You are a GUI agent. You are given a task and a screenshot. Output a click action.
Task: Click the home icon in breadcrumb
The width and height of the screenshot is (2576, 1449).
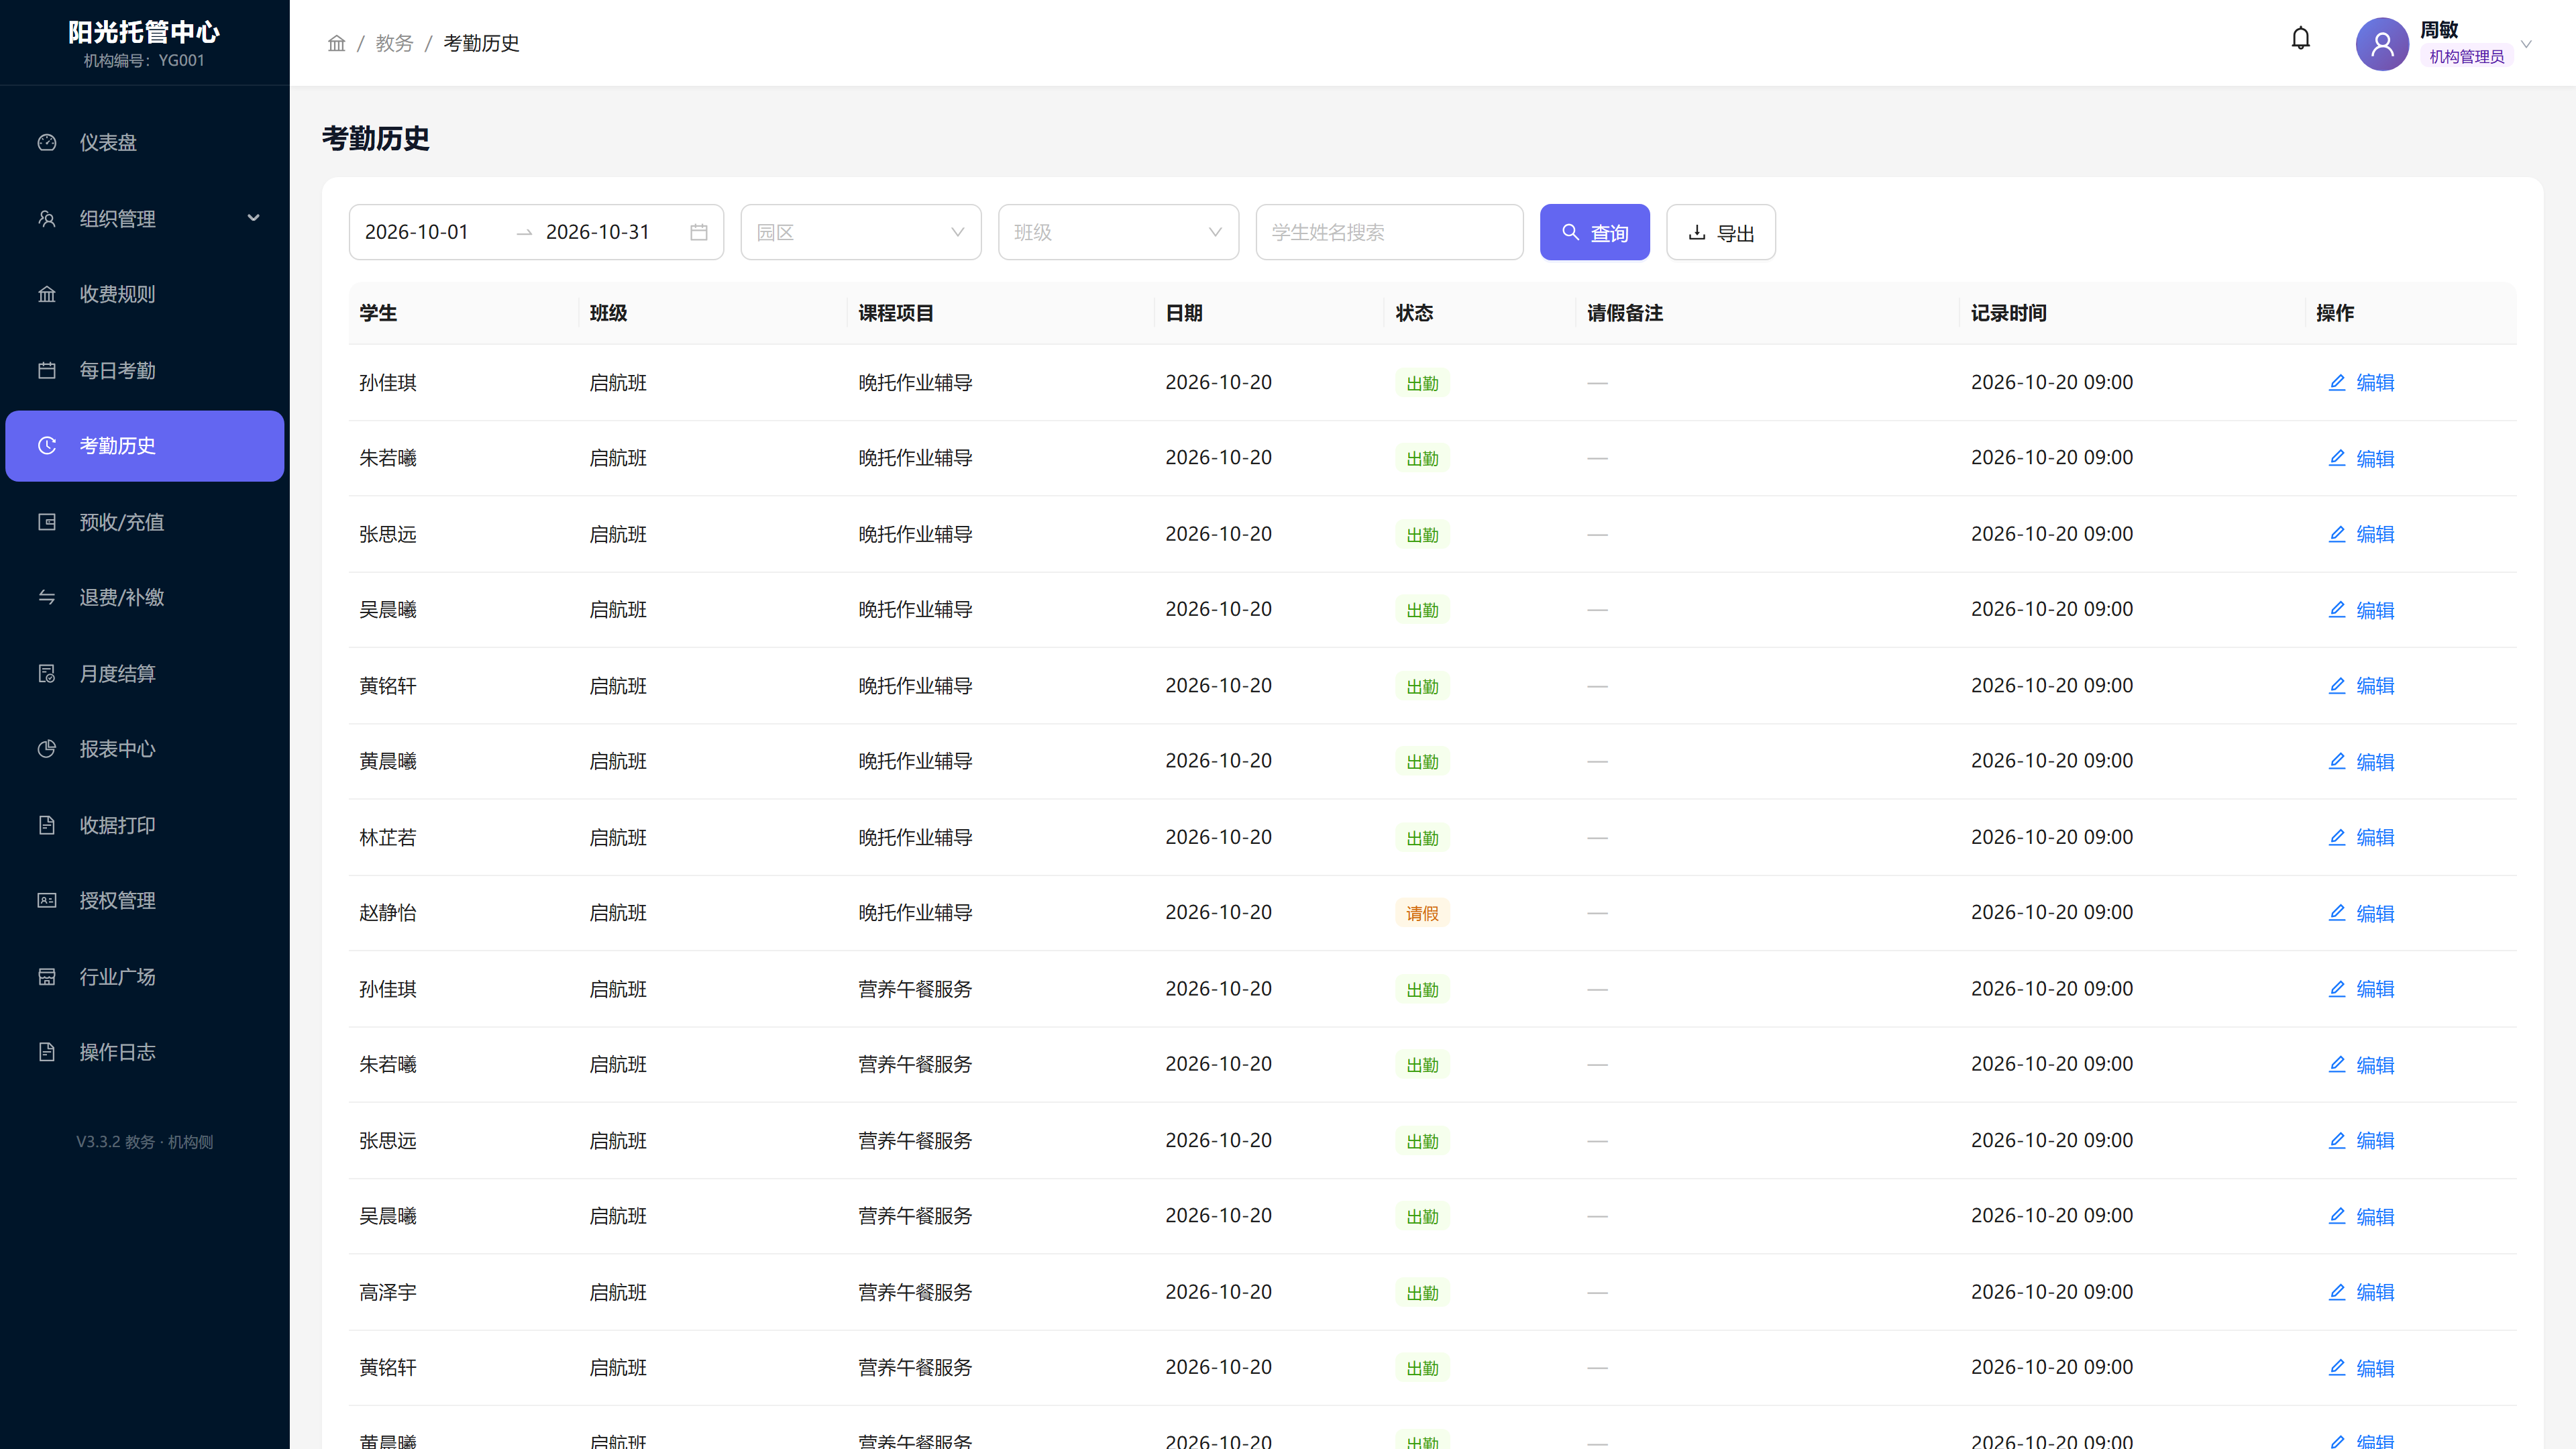coord(336,43)
